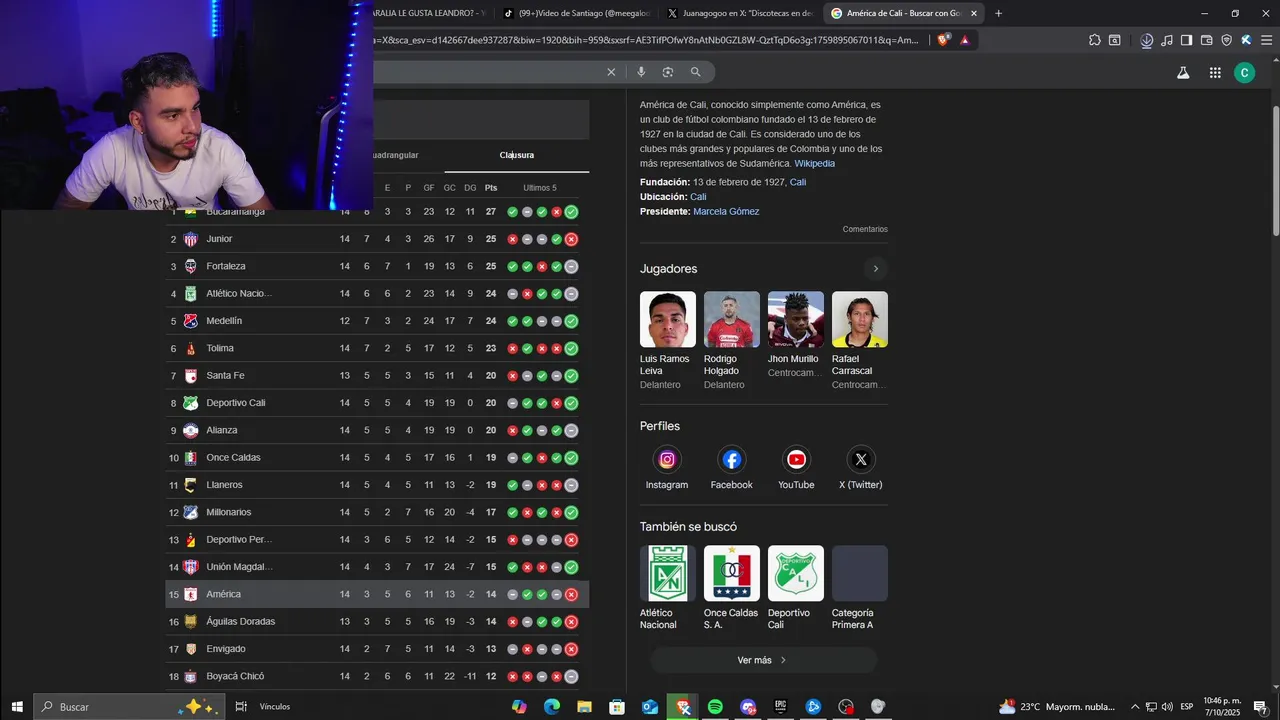This screenshot has width=1280, height=720.
Task: Open a new browser tab
Action: tap(998, 13)
